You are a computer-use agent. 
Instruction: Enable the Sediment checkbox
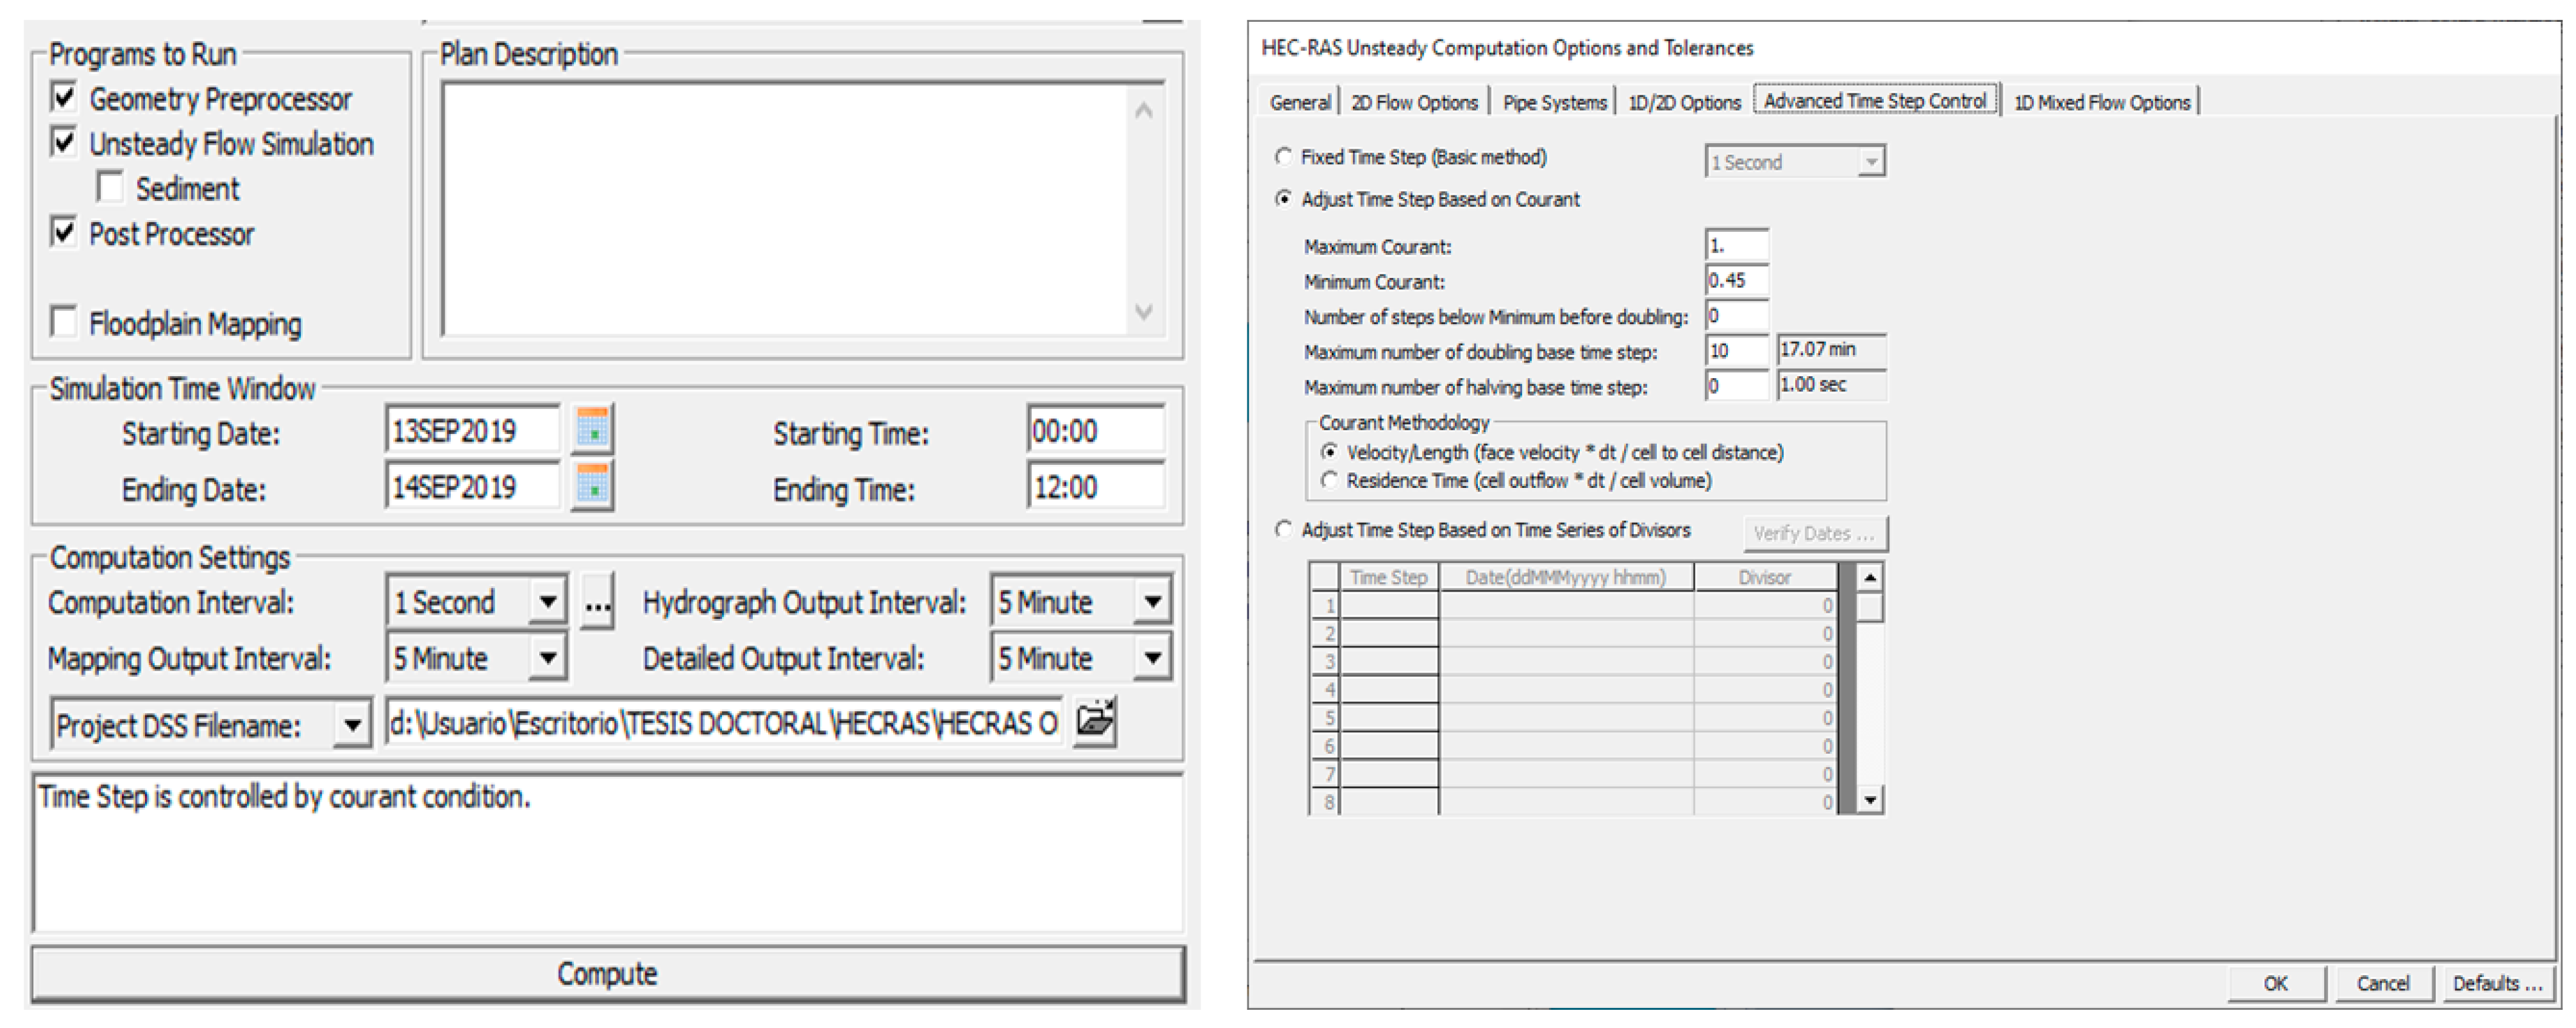(x=110, y=187)
